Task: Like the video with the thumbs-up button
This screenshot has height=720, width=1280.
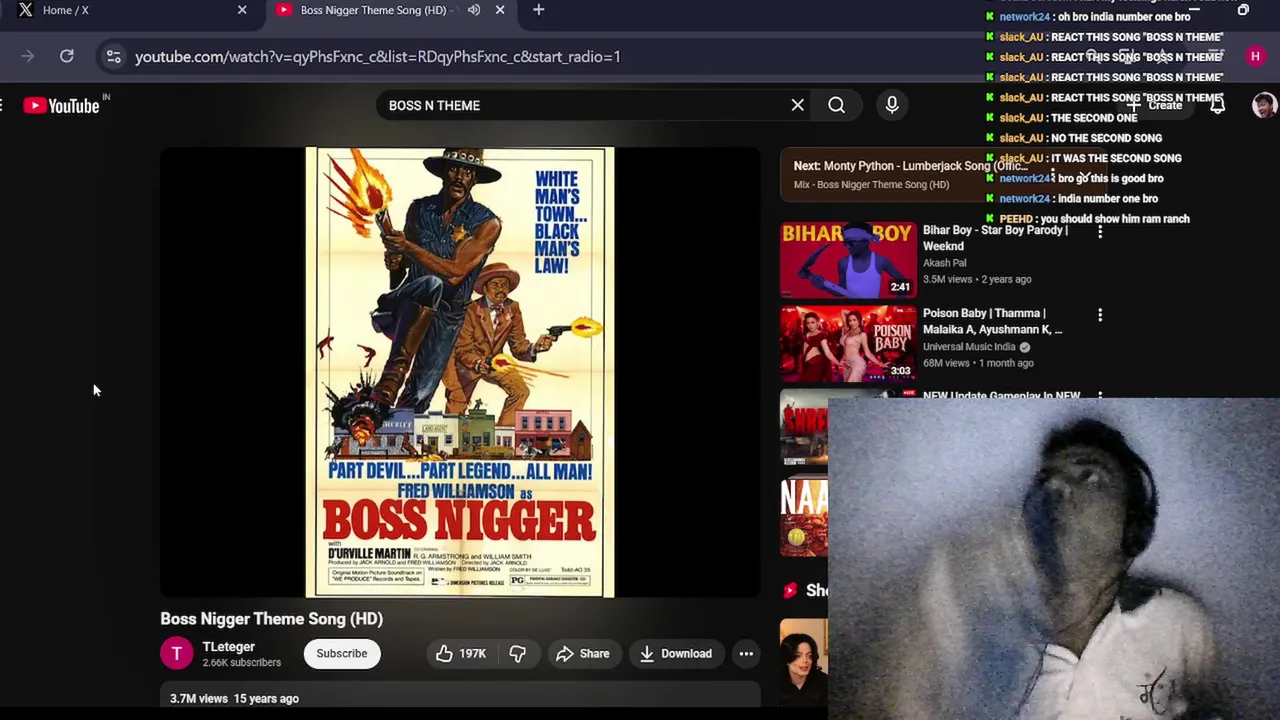Action: click(x=460, y=654)
